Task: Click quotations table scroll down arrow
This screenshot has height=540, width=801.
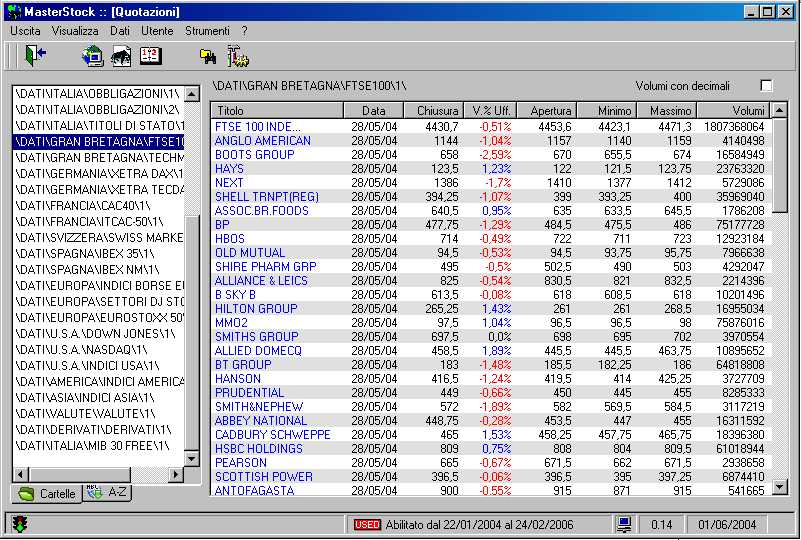Action: 780,487
